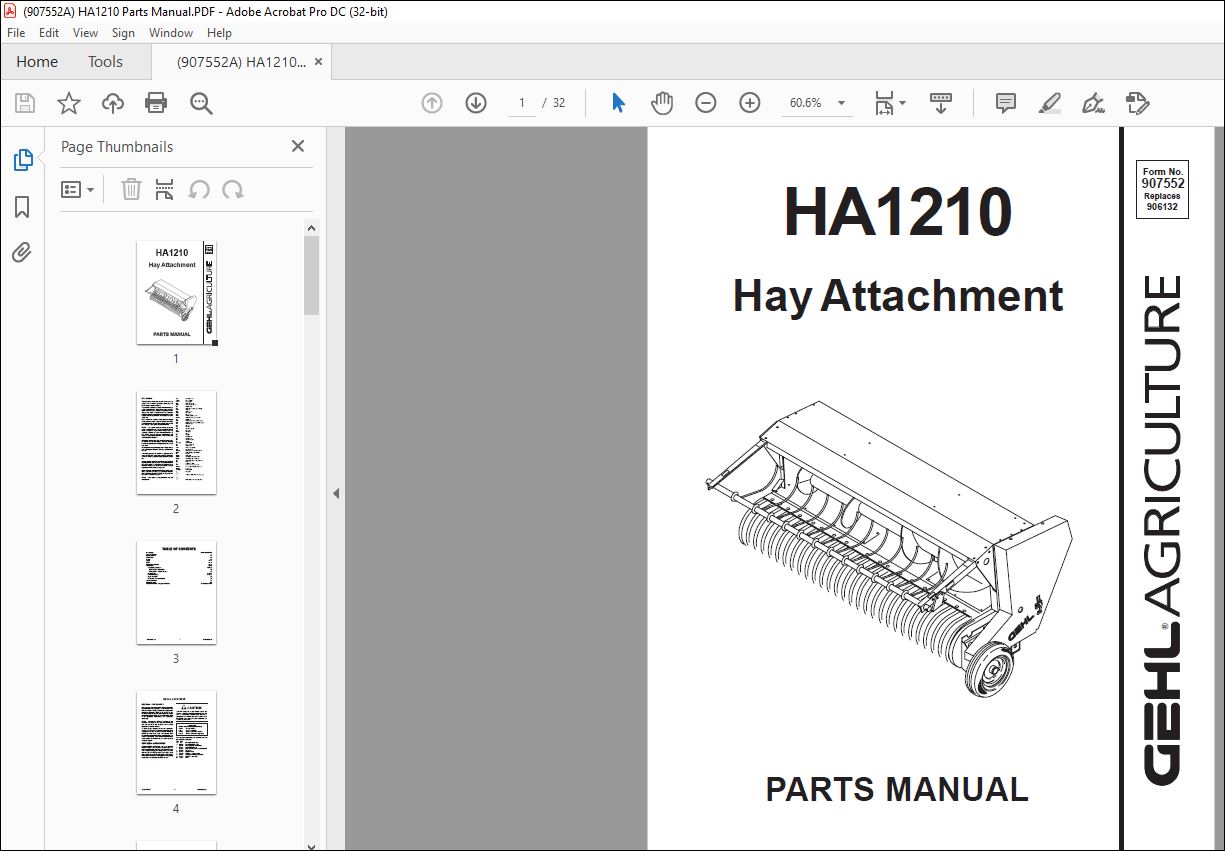1225x851 pixels.
Task: Open the Help menu
Action: tap(219, 33)
